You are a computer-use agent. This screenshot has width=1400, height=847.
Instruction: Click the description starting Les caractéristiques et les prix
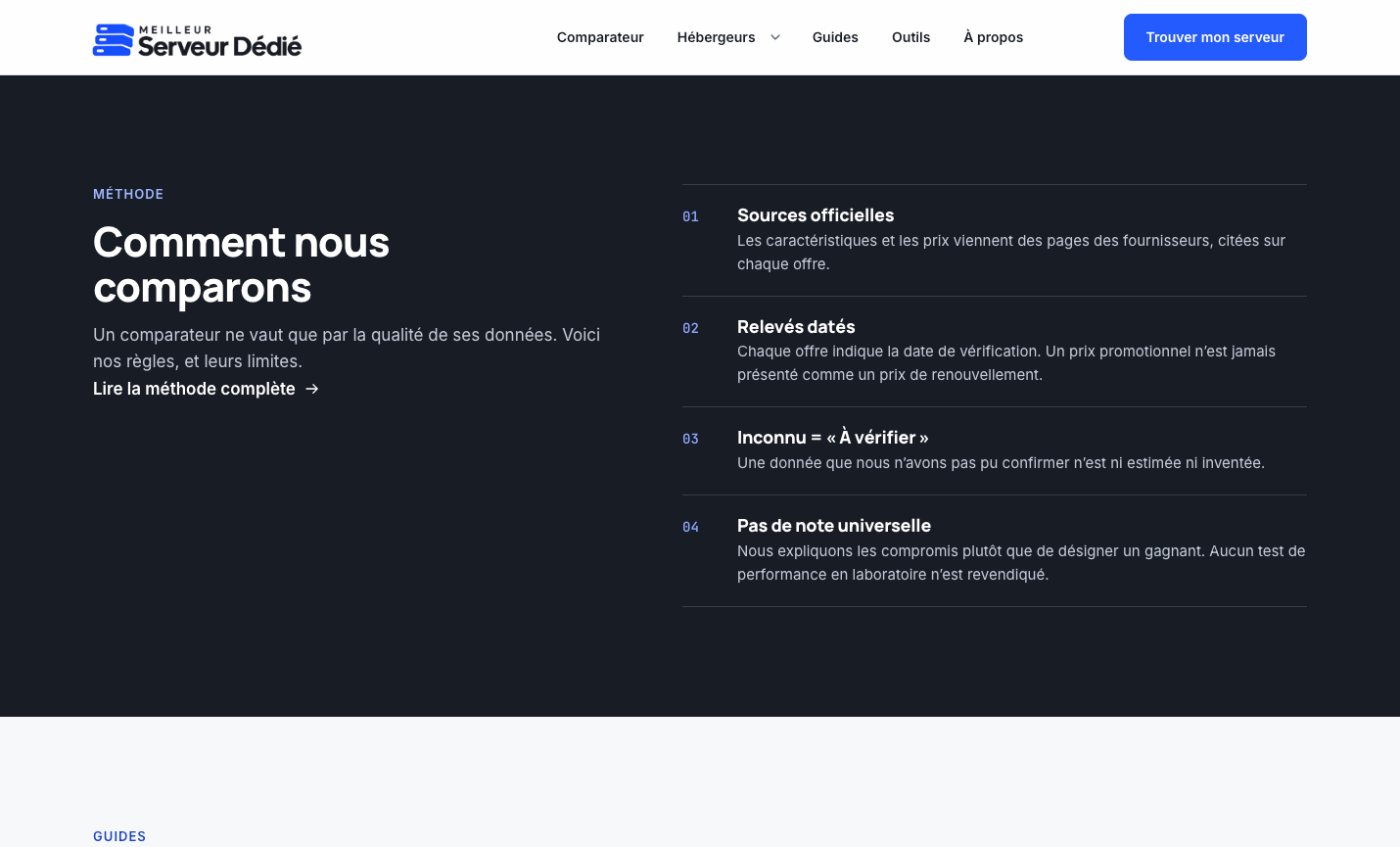tap(1011, 253)
